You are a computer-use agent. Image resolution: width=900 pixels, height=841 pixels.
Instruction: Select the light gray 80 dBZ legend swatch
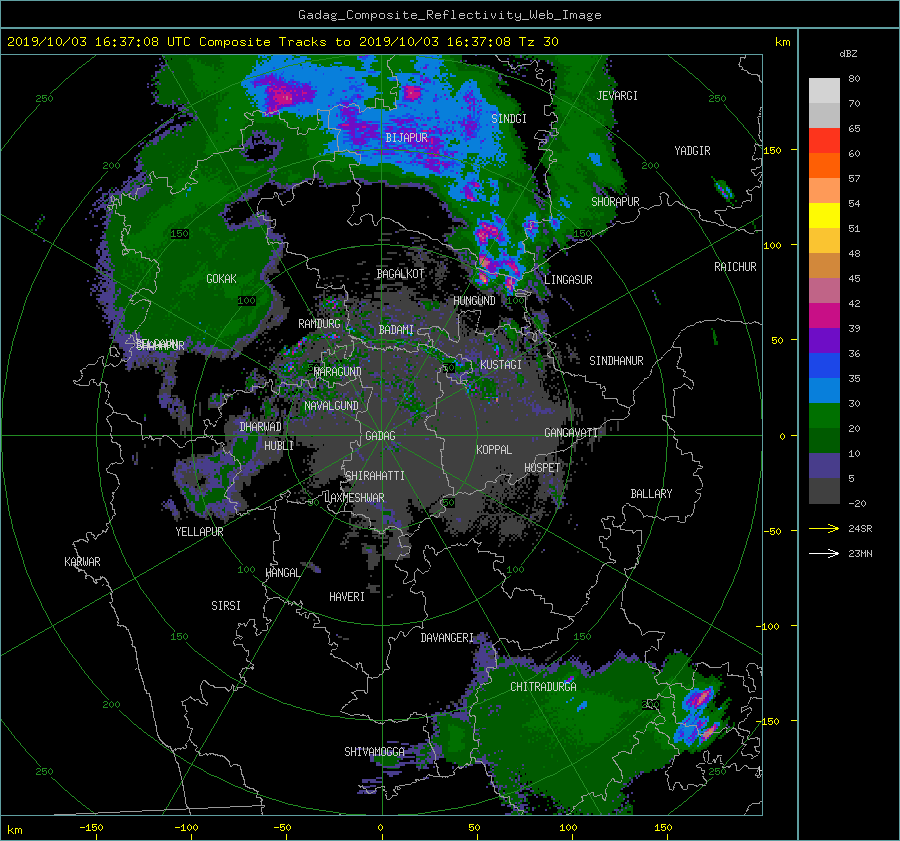click(824, 91)
